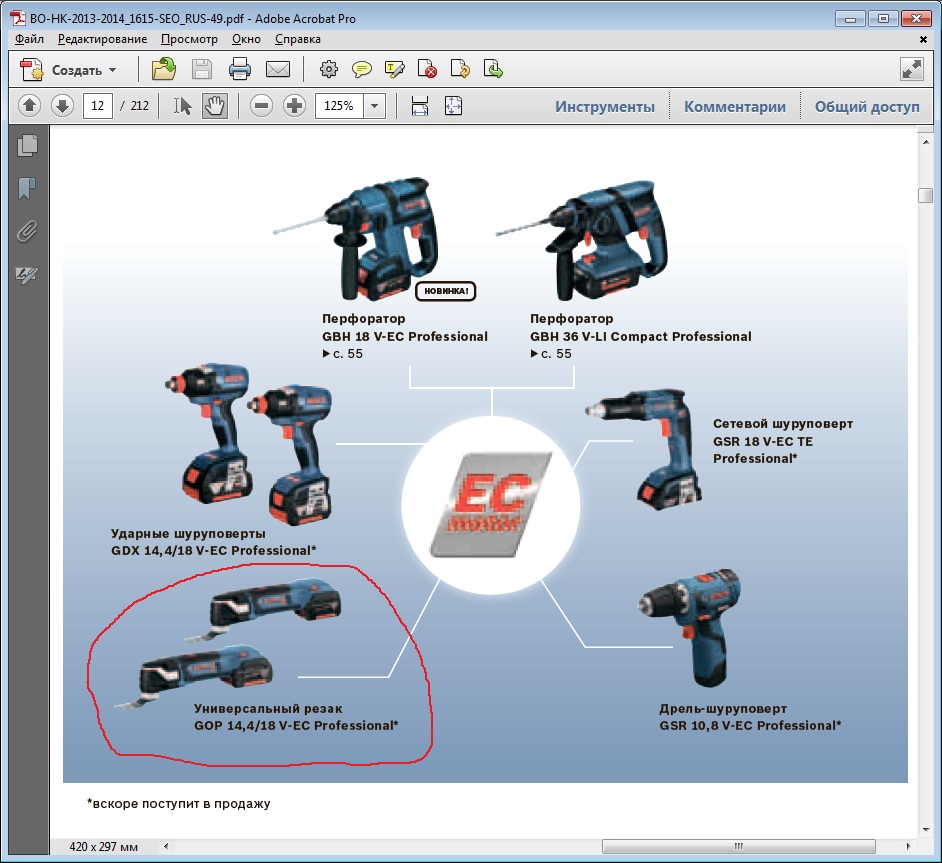Open the Справка menu

[x=297, y=39]
